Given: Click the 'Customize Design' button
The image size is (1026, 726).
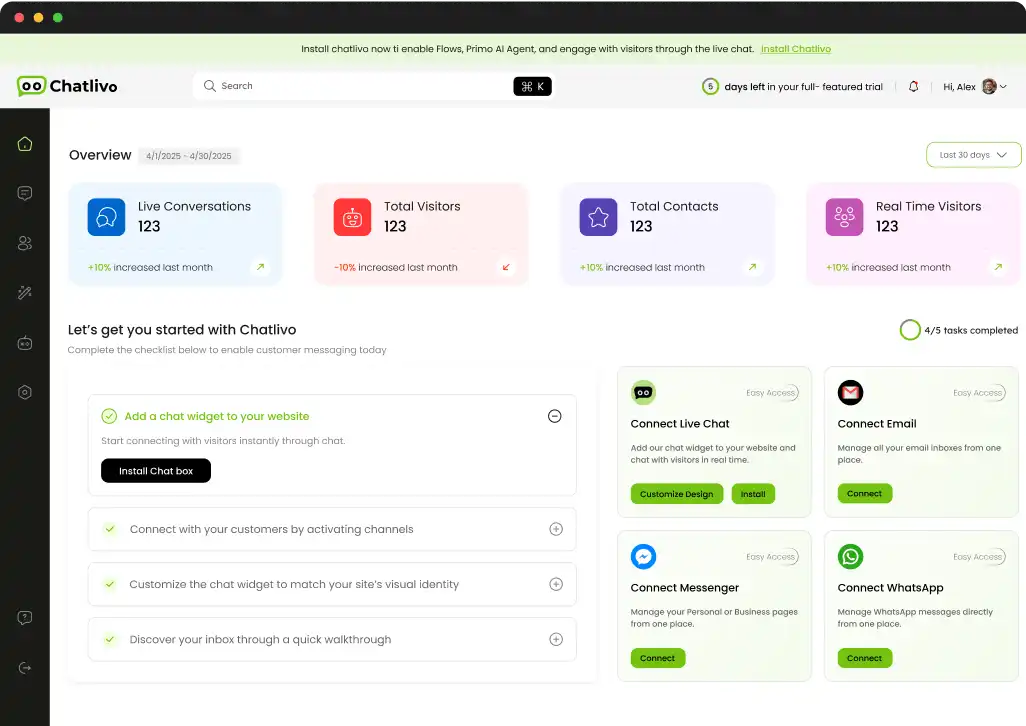Looking at the screenshot, I should [x=677, y=494].
